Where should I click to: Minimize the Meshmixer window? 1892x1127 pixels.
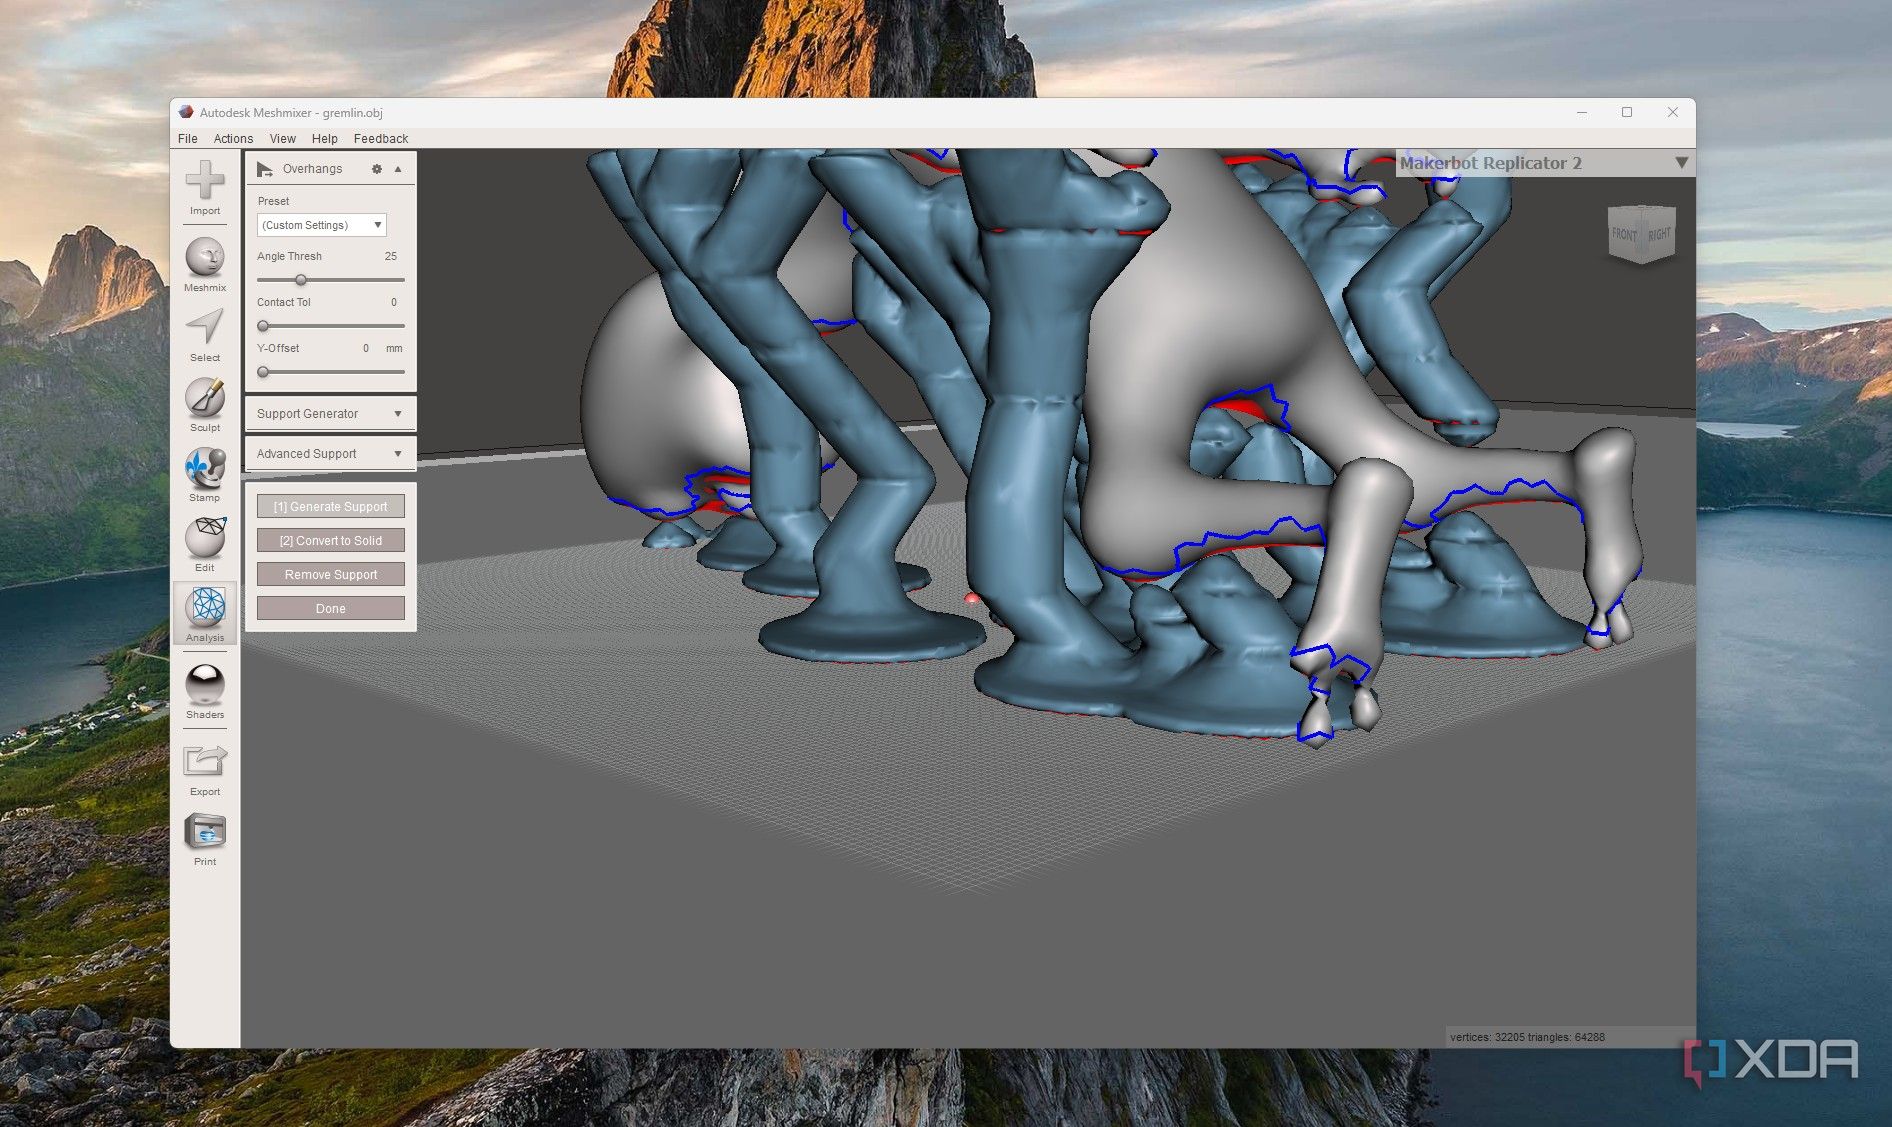1582,112
